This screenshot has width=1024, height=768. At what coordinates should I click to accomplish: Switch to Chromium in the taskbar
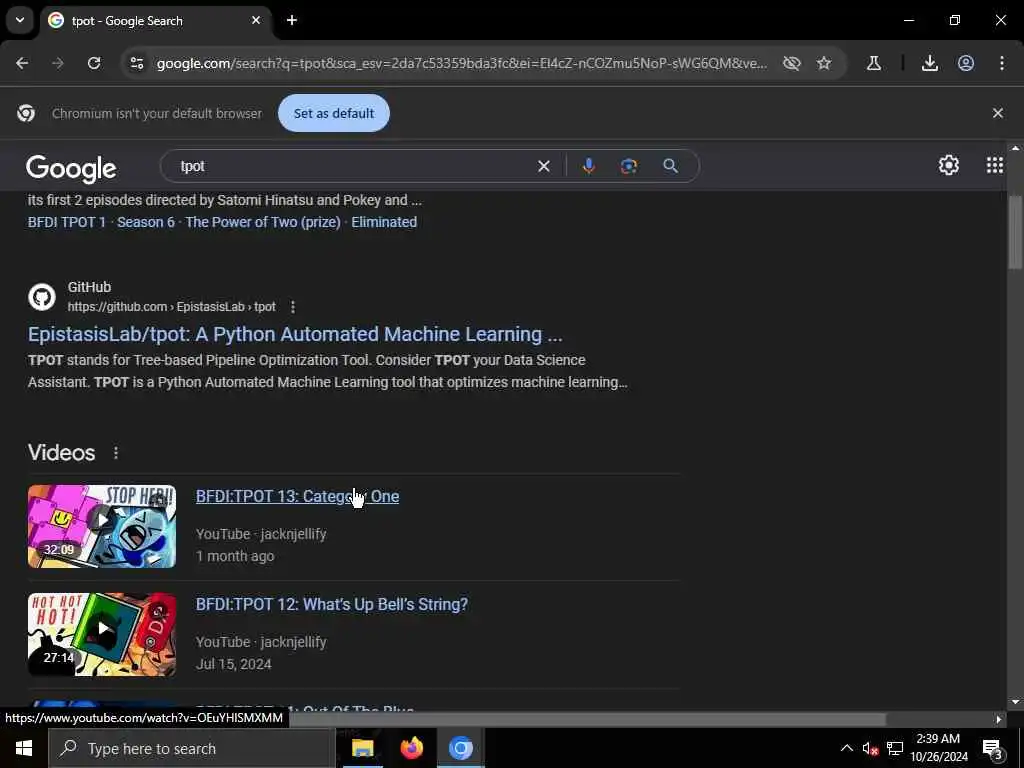(460, 748)
